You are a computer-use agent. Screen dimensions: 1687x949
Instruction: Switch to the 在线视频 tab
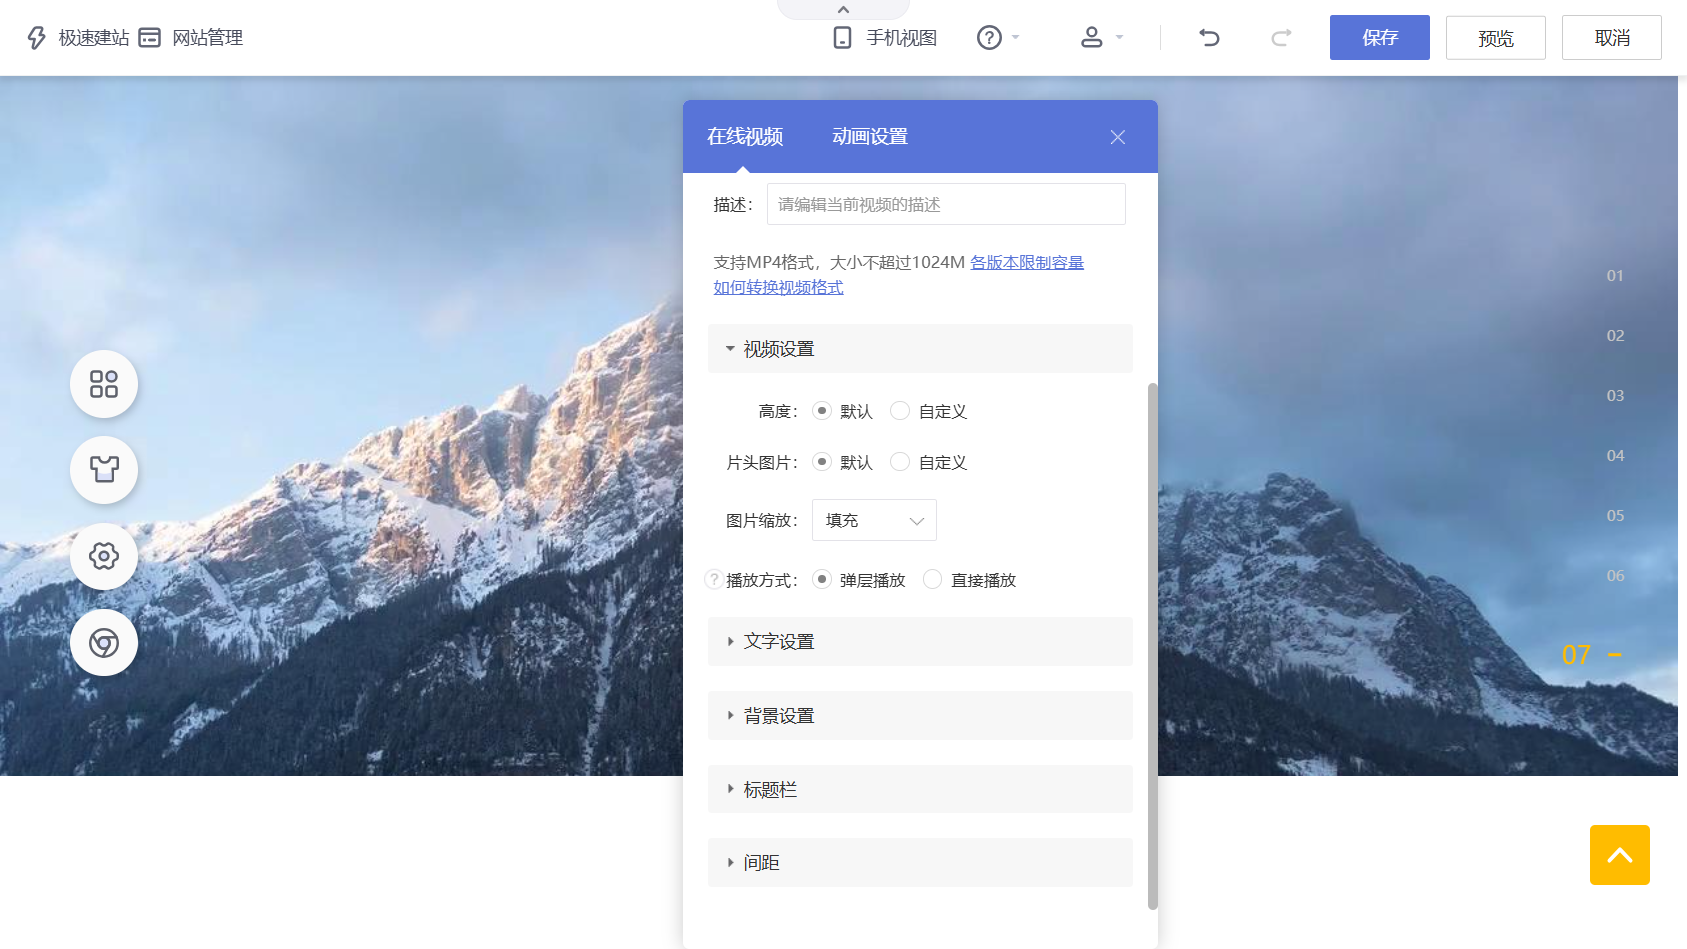[745, 137]
